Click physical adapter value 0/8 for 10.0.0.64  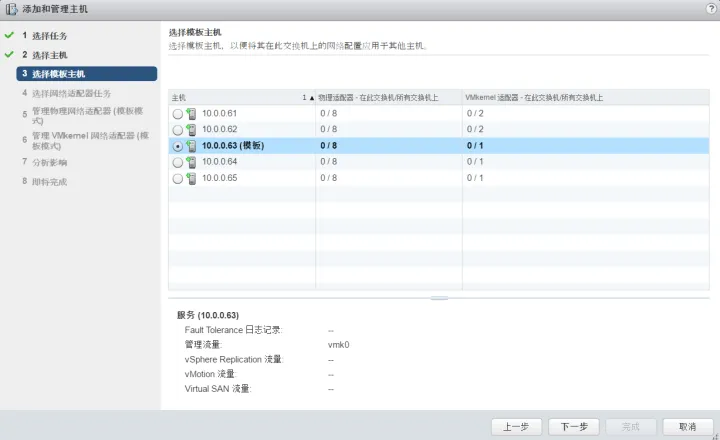(329, 162)
